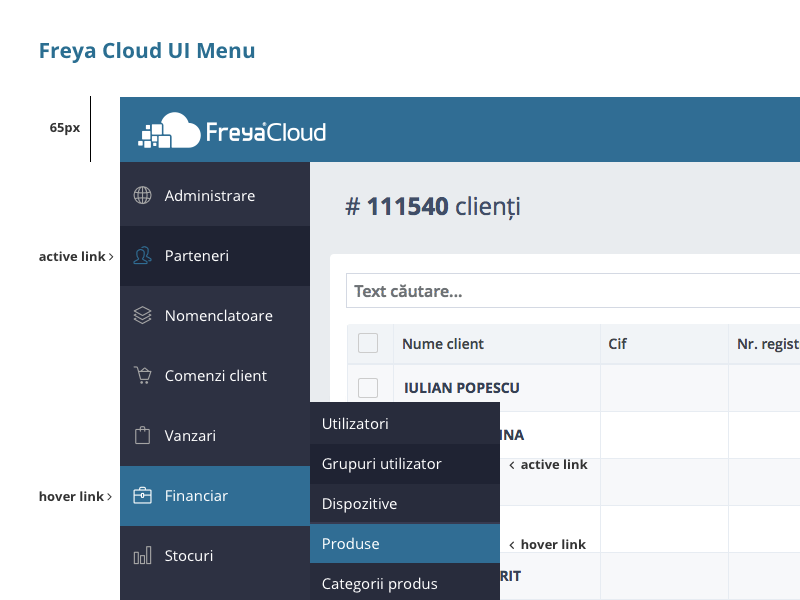Click the FreyaCloud cloud logo
800x600 pixels.
(182, 128)
